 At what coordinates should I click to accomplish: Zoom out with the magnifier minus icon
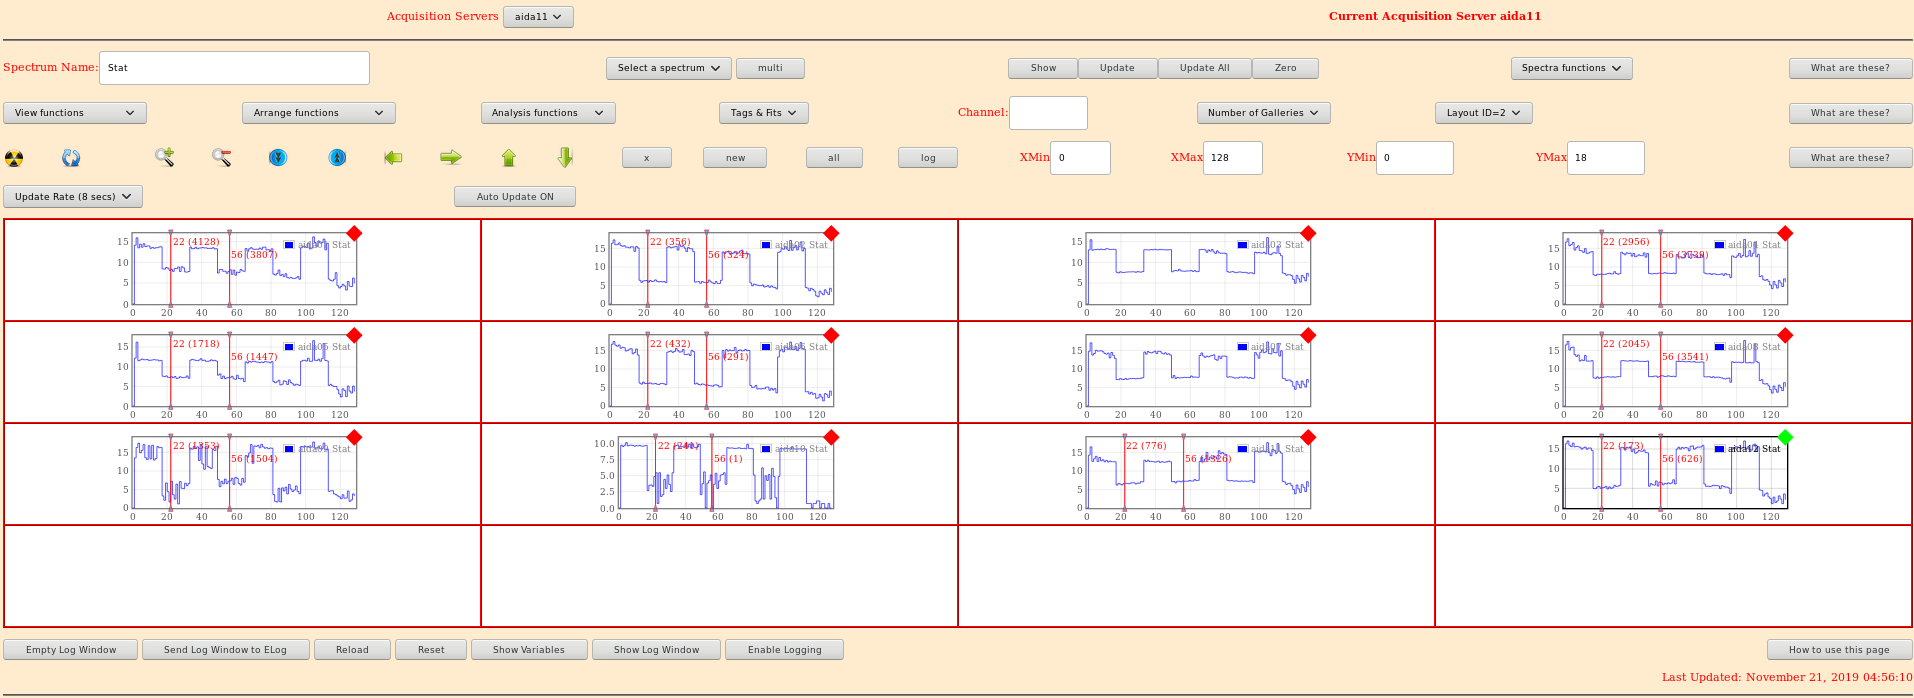pyautogui.click(x=222, y=157)
